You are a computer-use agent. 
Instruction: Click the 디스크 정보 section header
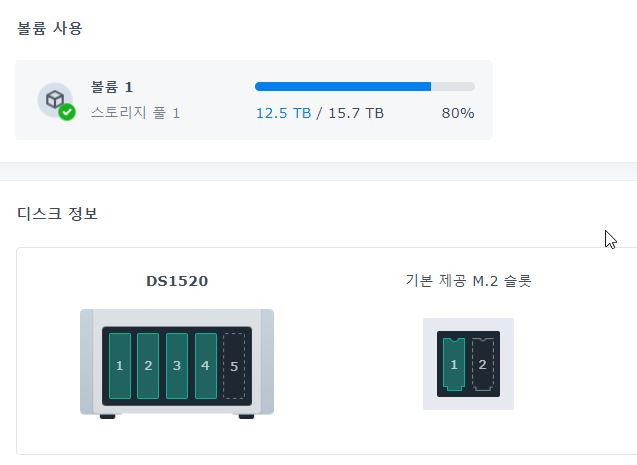pos(57,213)
